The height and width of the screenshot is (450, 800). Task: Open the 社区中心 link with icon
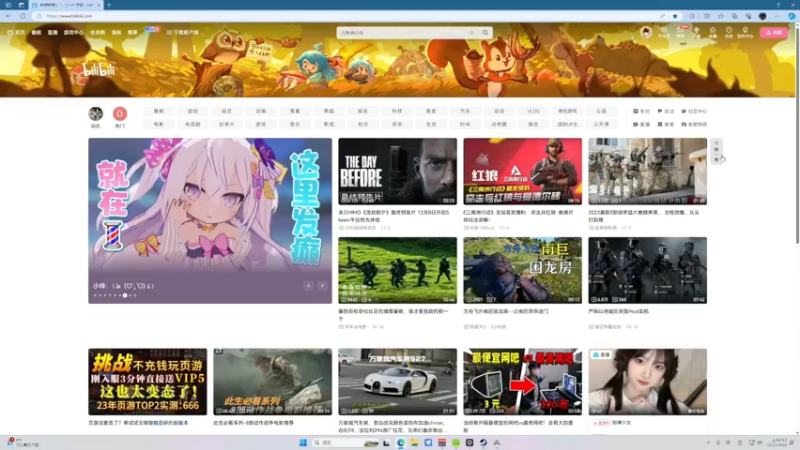click(694, 111)
